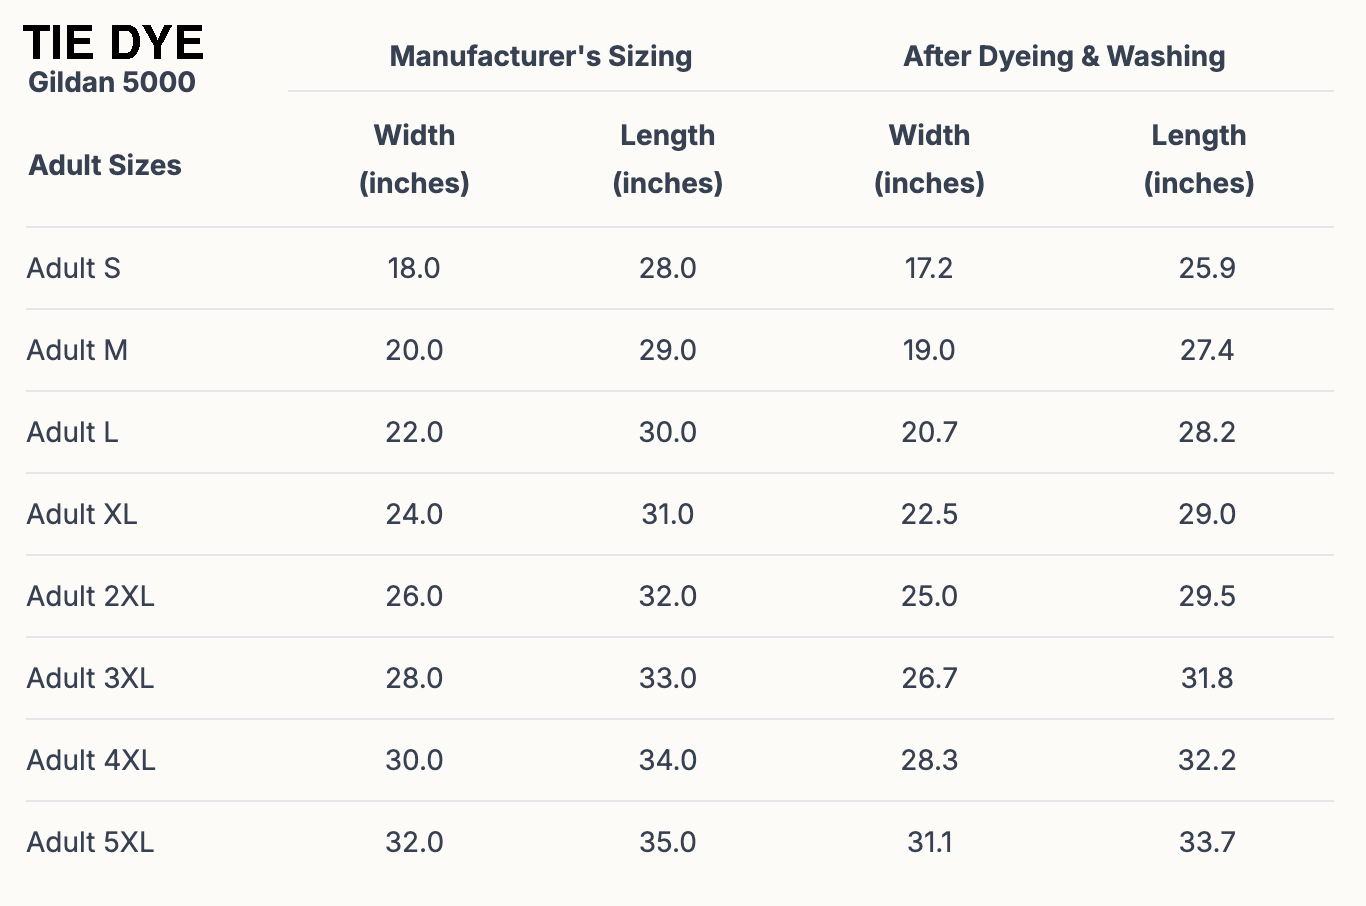Image resolution: width=1366 pixels, height=906 pixels.
Task: Select the Adult 3XL row label
Action: pyautogui.click(x=90, y=678)
